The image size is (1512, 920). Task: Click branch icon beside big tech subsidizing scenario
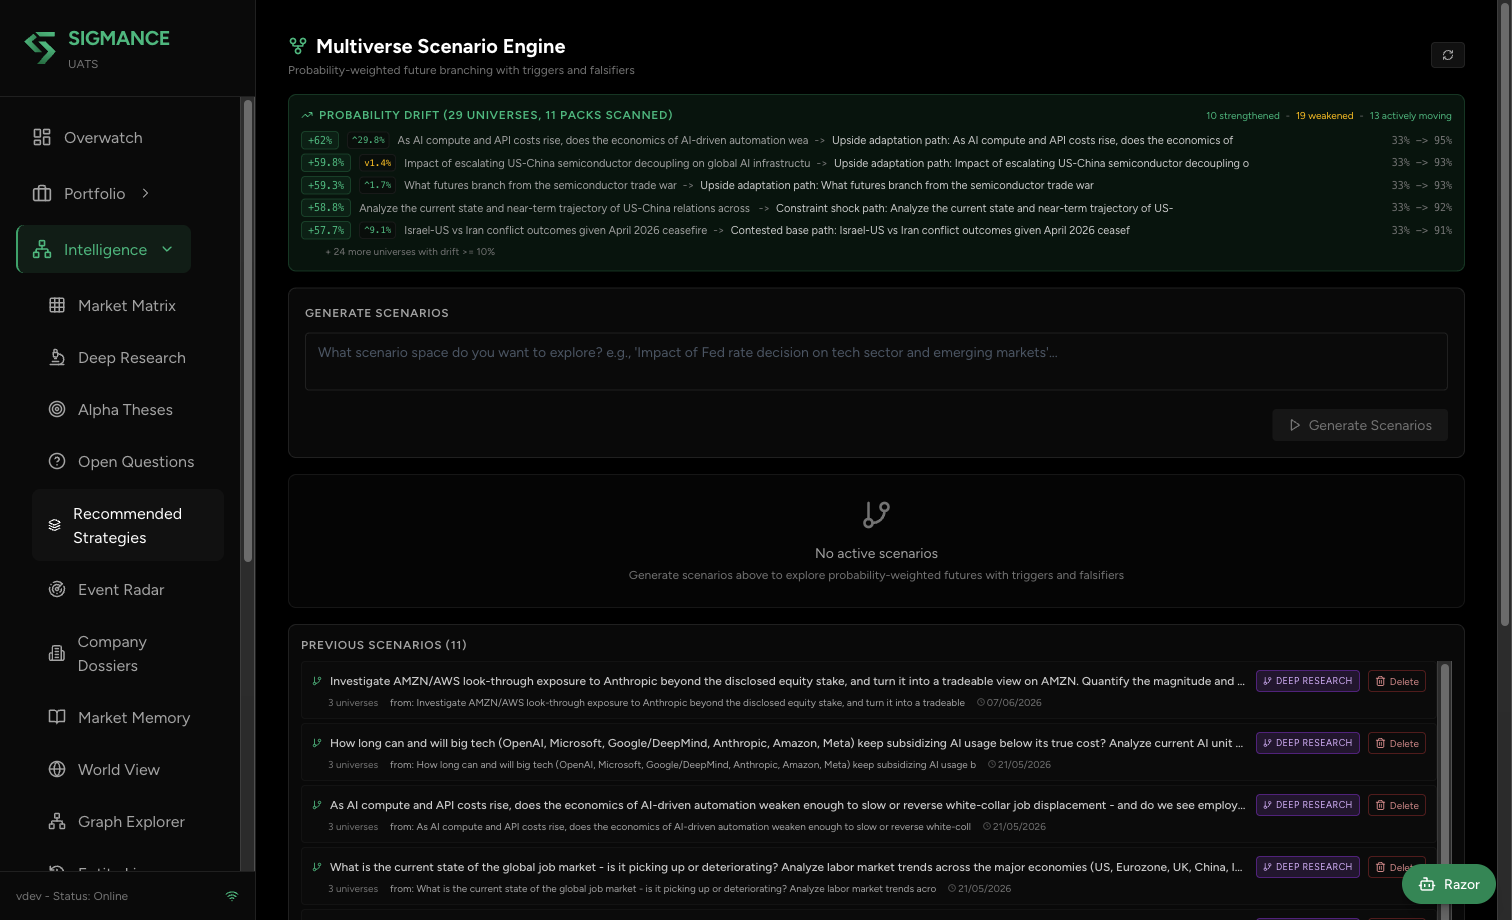(317, 743)
